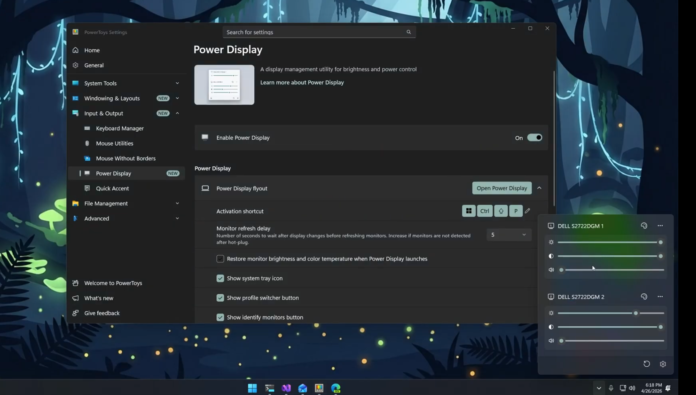Click volume icon of DELL S2722DGM 1
The height and width of the screenshot is (395, 696).
point(551,270)
